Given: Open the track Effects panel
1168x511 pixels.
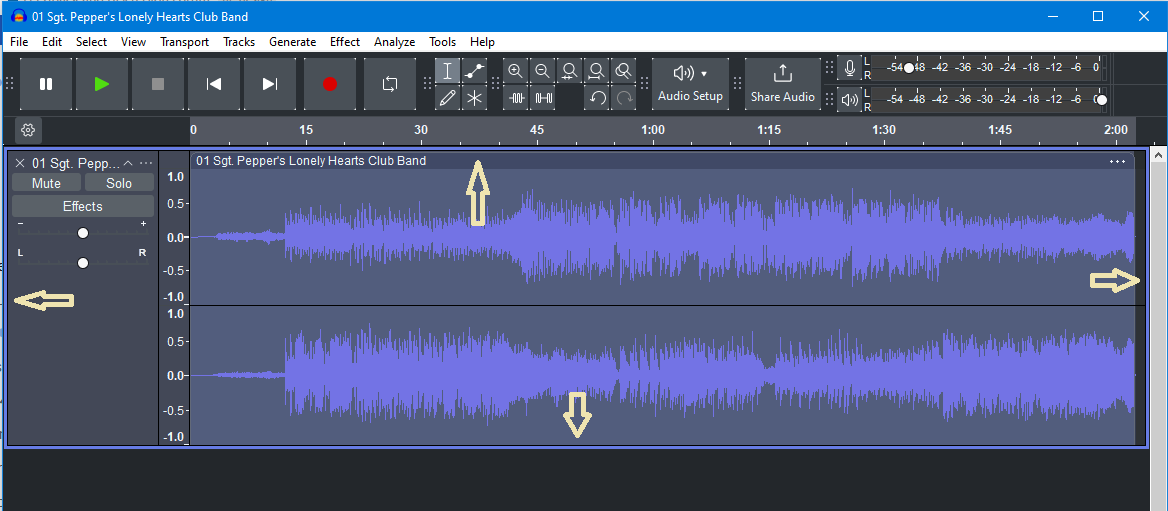Looking at the screenshot, I should pos(83,206).
